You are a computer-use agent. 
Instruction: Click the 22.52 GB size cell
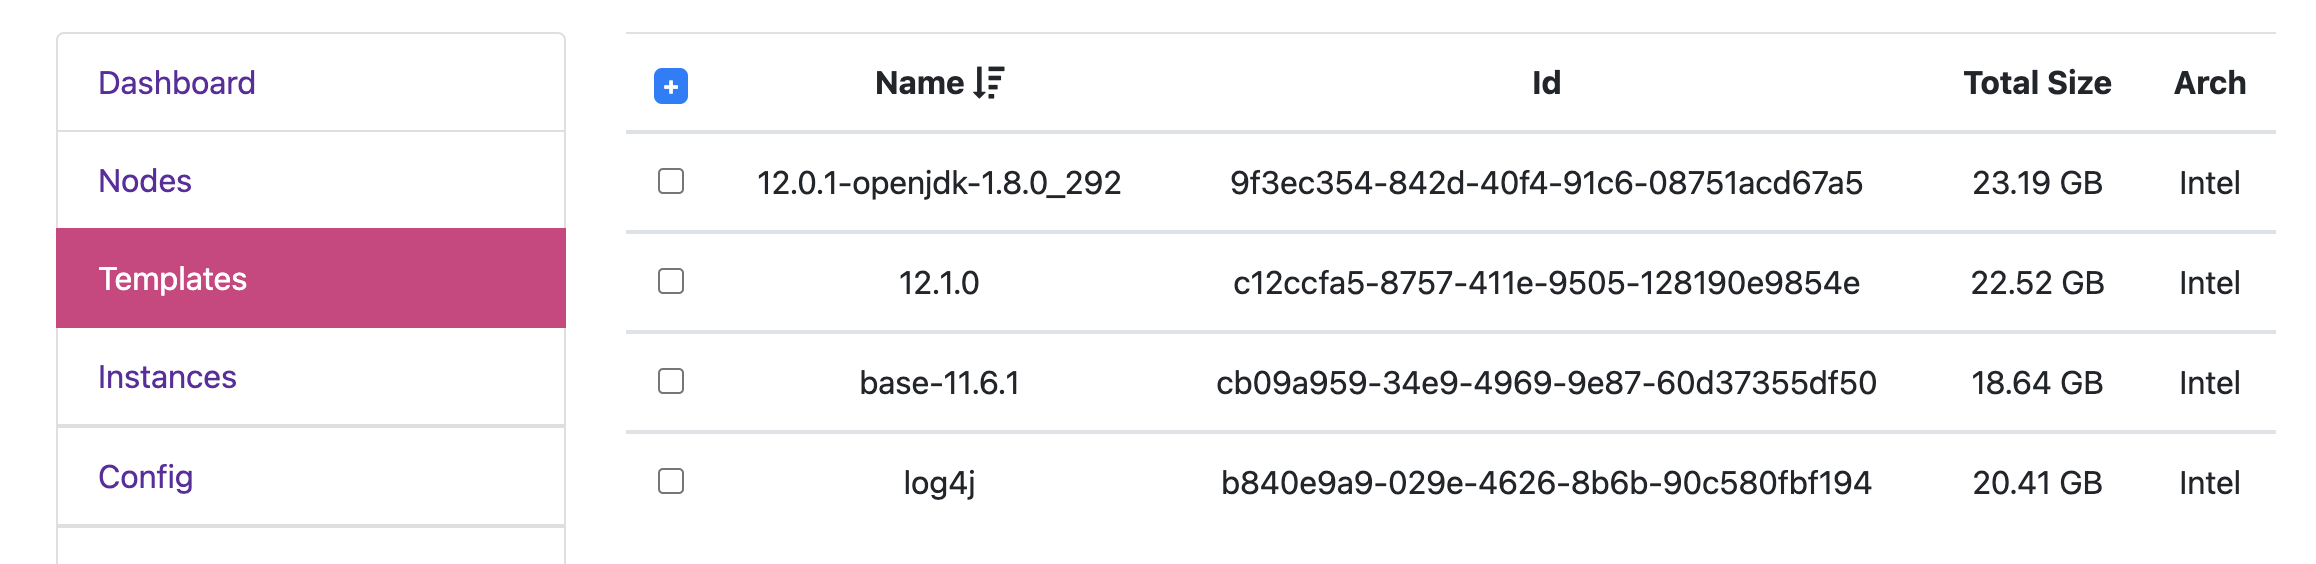(x=2037, y=283)
